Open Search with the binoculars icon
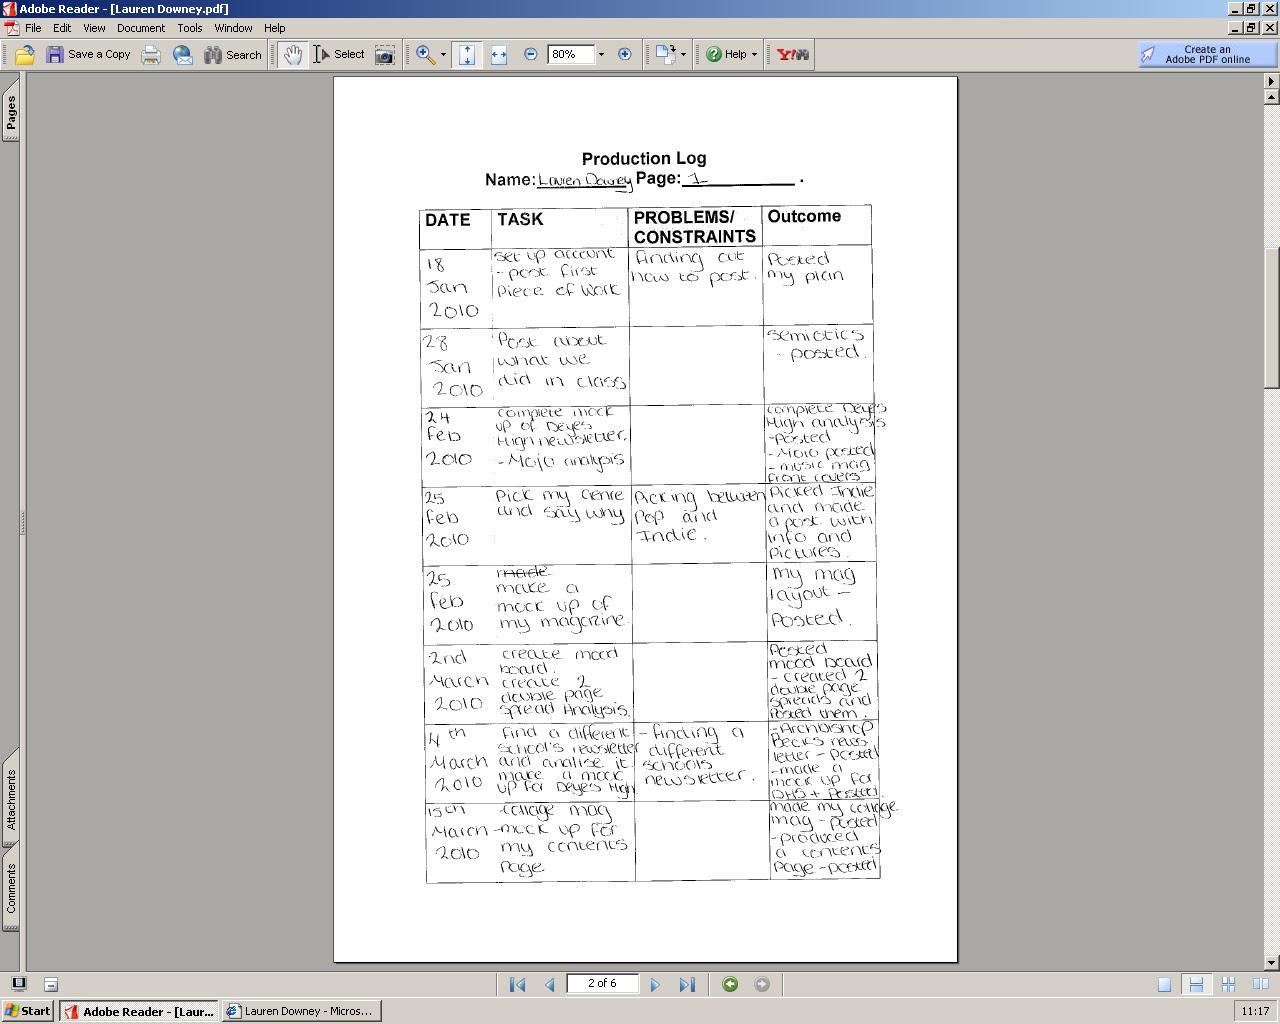The width and height of the screenshot is (1280, 1024). click(215, 54)
